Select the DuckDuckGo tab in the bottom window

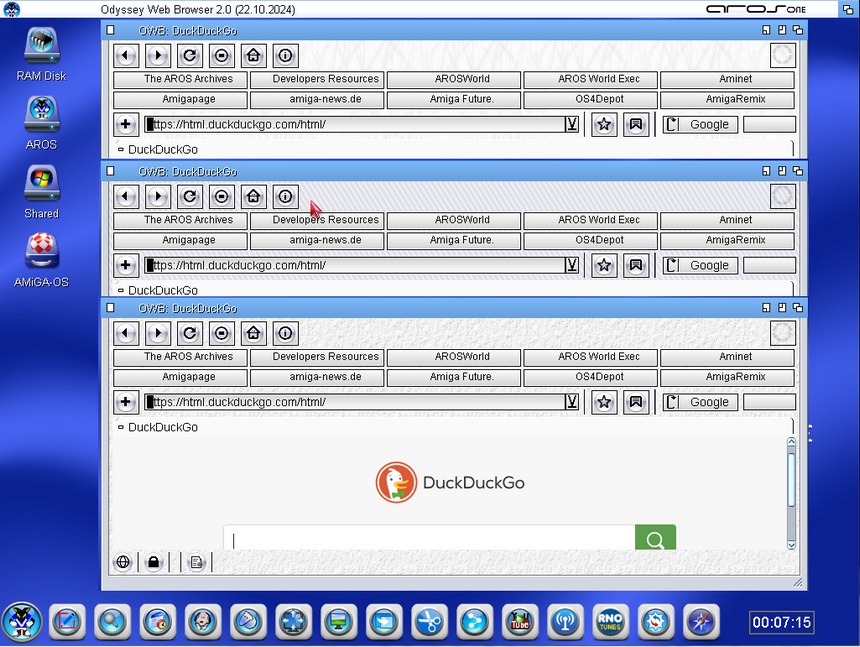pyautogui.click(x=162, y=427)
